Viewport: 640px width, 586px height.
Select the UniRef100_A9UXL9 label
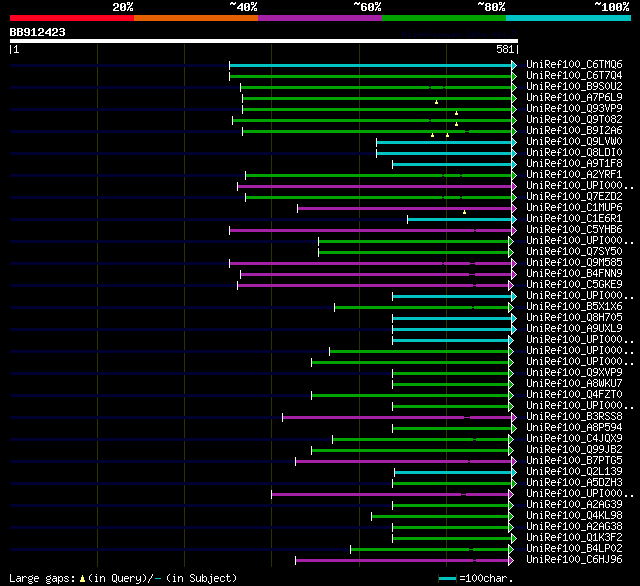point(574,329)
